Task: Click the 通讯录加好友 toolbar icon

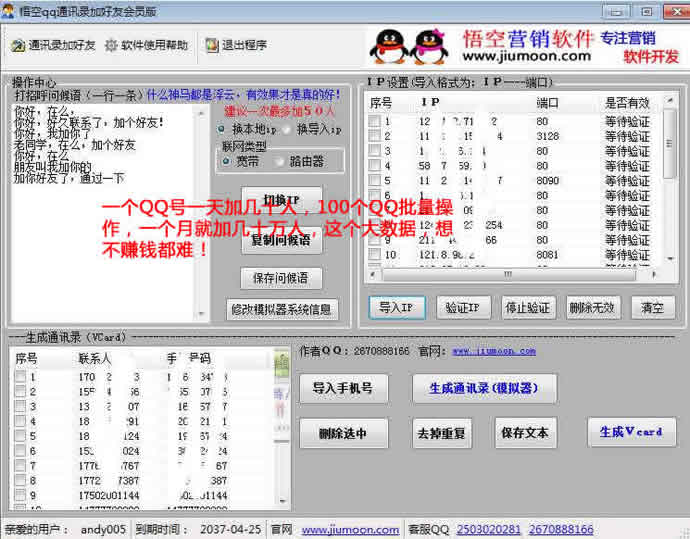Action: pyautogui.click(x=18, y=45)
